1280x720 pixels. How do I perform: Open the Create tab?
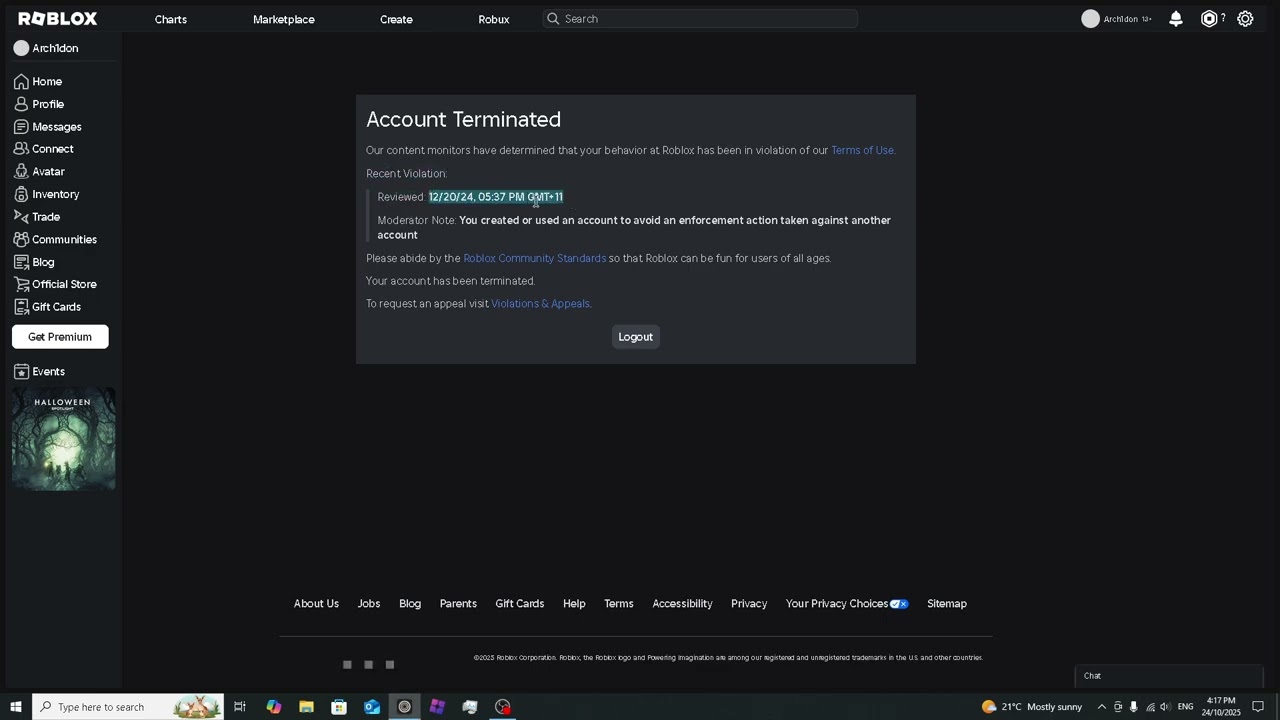(396, 19)
